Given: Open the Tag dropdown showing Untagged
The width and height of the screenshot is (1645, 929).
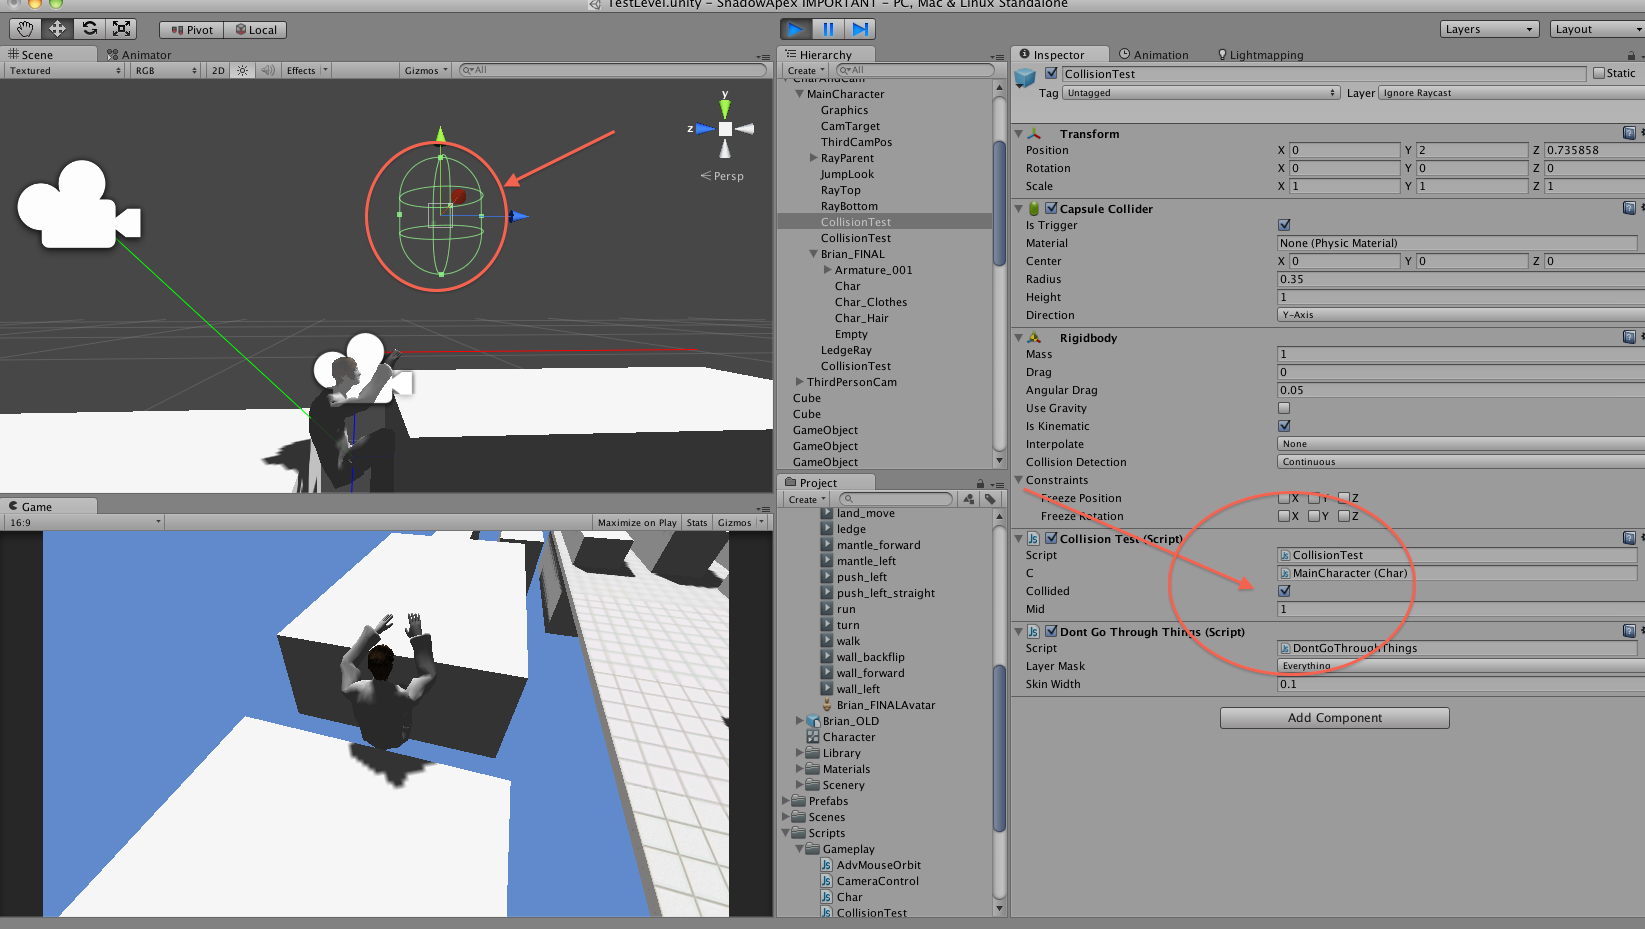Looking at the screenshot, I should [x=1201, y=93].
